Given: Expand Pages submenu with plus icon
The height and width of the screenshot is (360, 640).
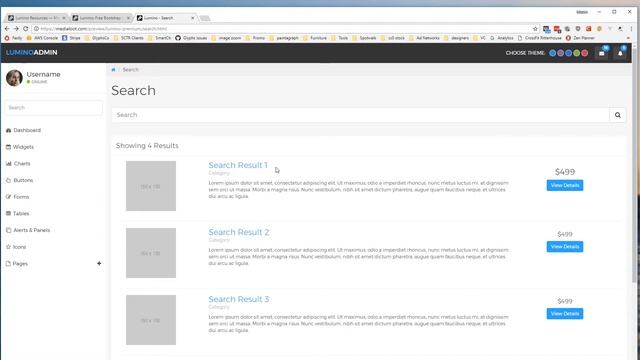Looking at the screenshot, I should point(99,264).
